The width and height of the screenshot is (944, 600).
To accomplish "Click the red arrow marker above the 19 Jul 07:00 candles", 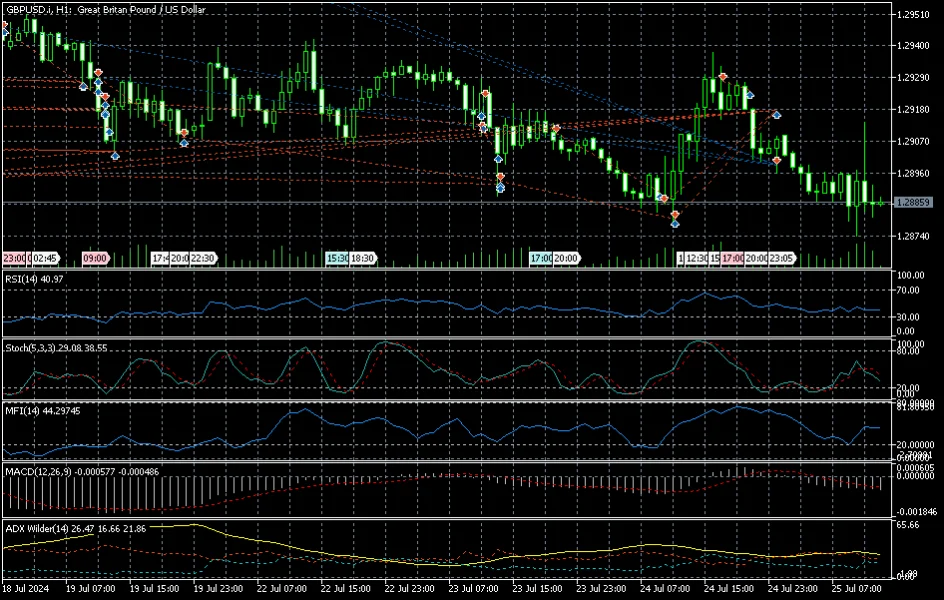I will tap(98, 73).
